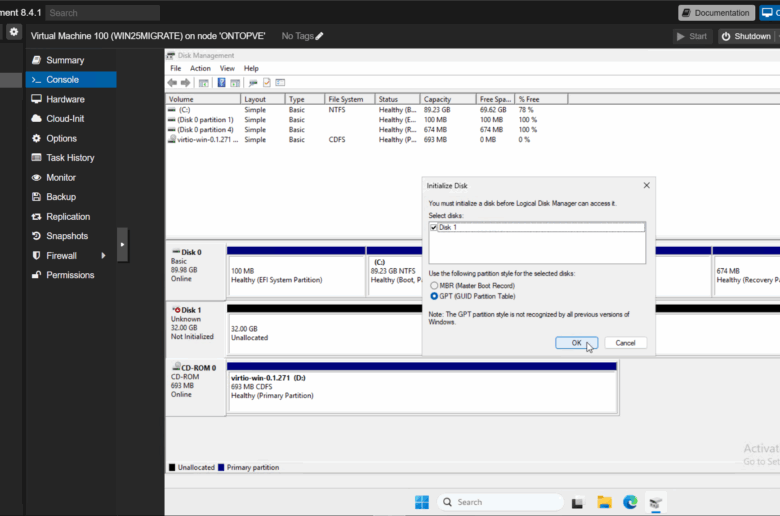780x516 pixels.
Task: Open File Explorer from the taskbar
Action: [x=604, y=502]
